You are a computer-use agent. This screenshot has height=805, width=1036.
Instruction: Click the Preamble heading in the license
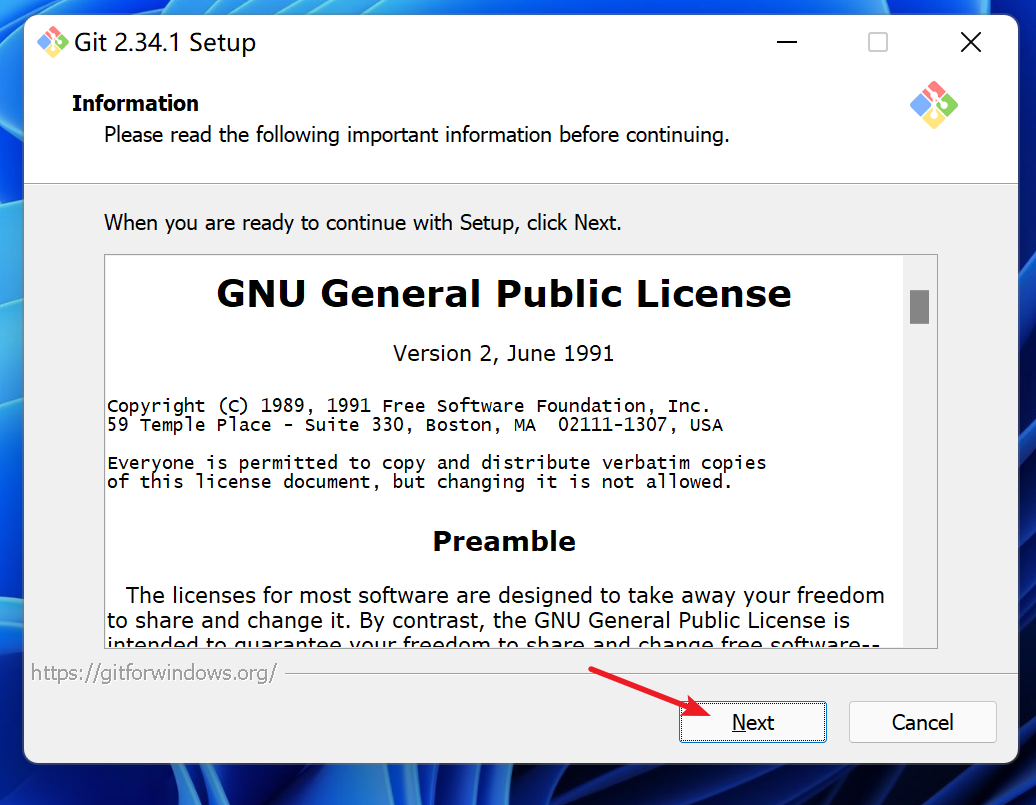[x=504, y=541]
